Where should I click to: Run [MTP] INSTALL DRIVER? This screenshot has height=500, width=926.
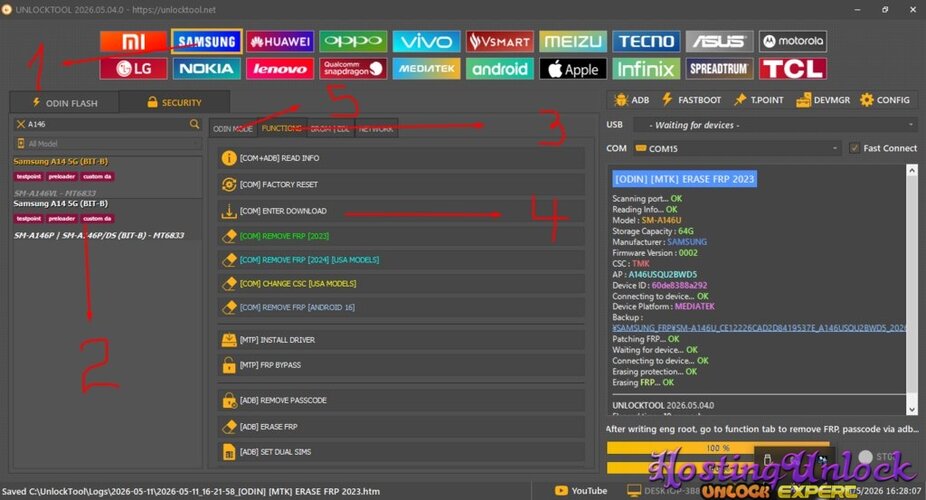(402, 340)
